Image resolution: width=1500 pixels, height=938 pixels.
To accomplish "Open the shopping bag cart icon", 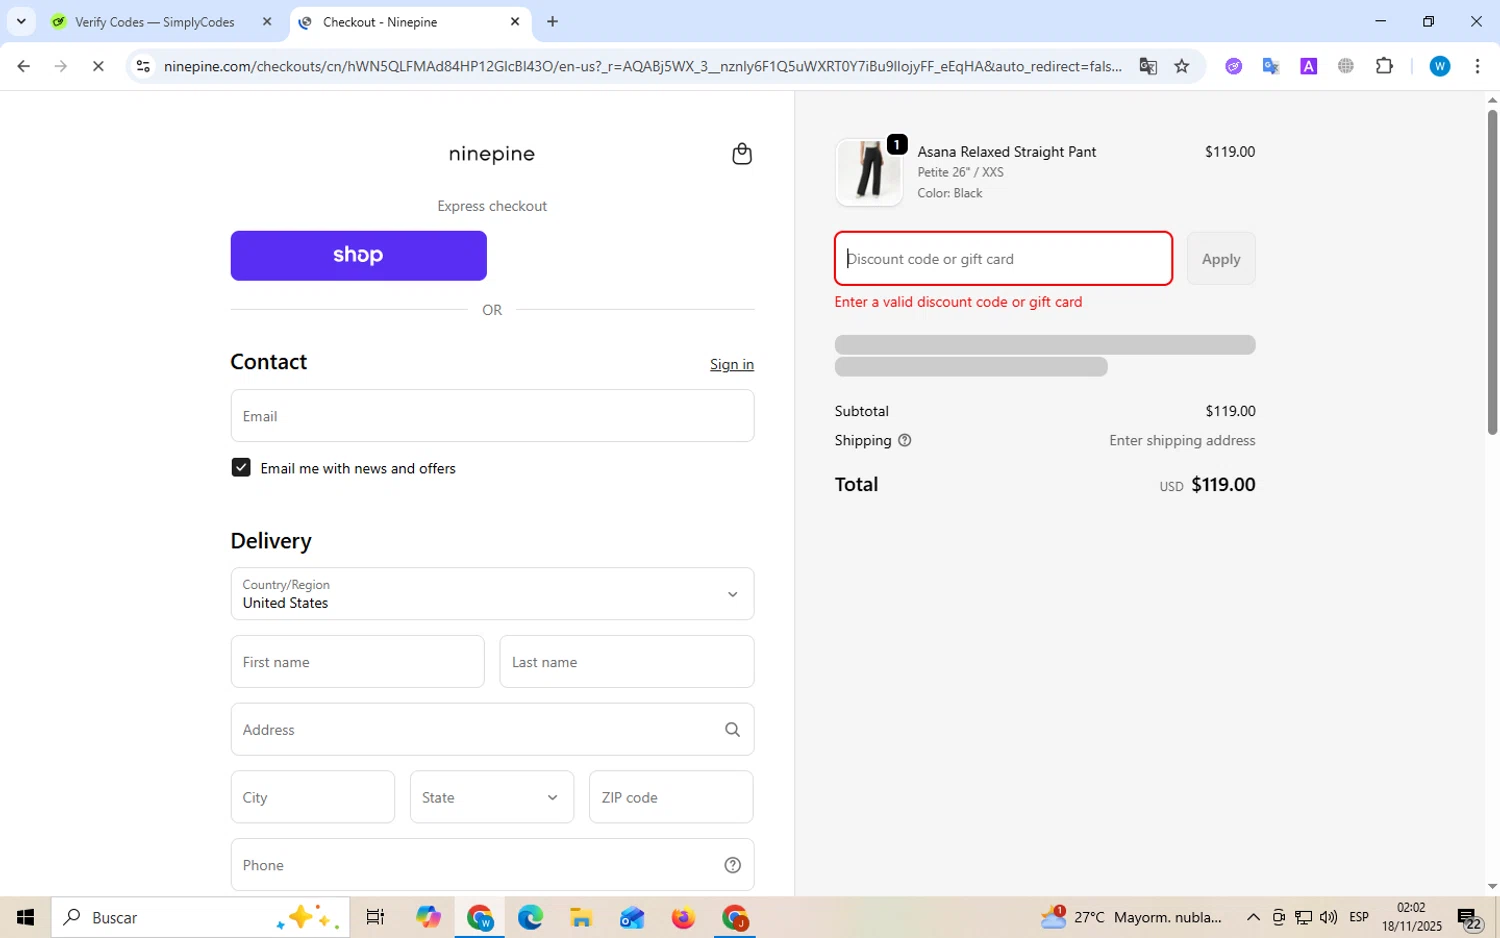I will coord(741,153).
